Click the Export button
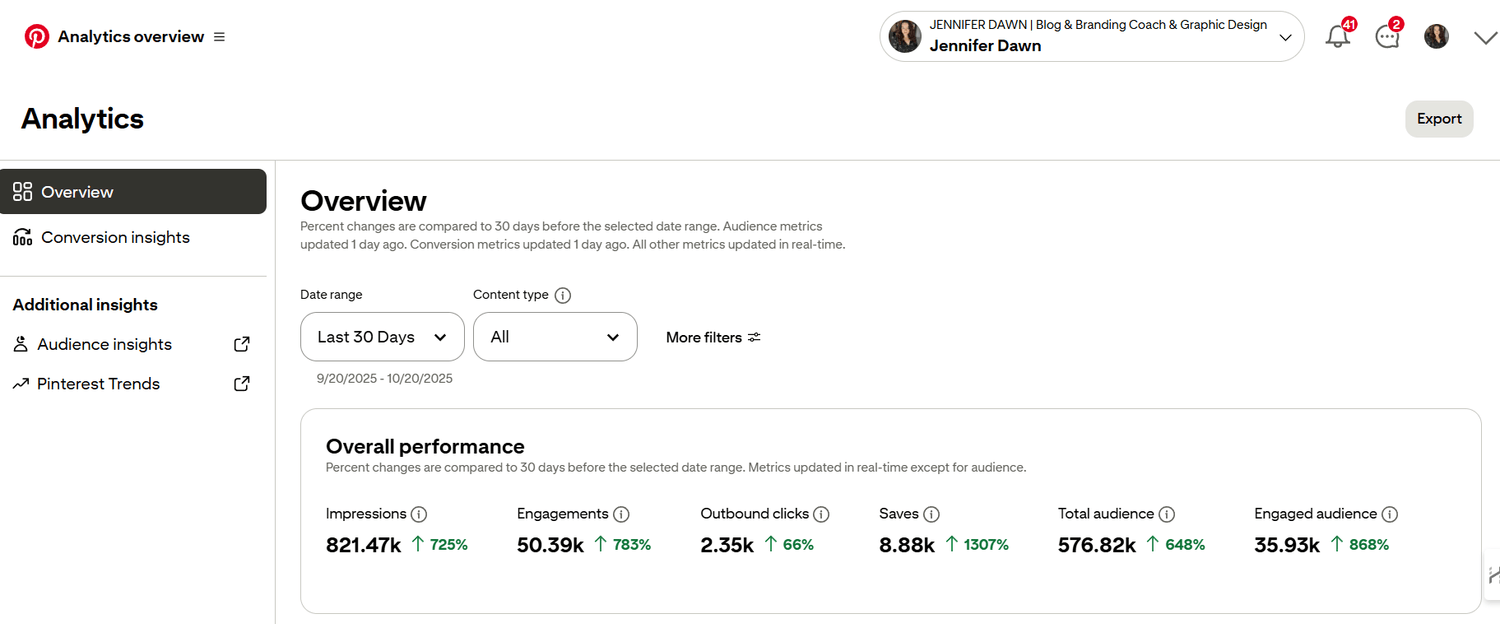 (x=1439, y=119)
